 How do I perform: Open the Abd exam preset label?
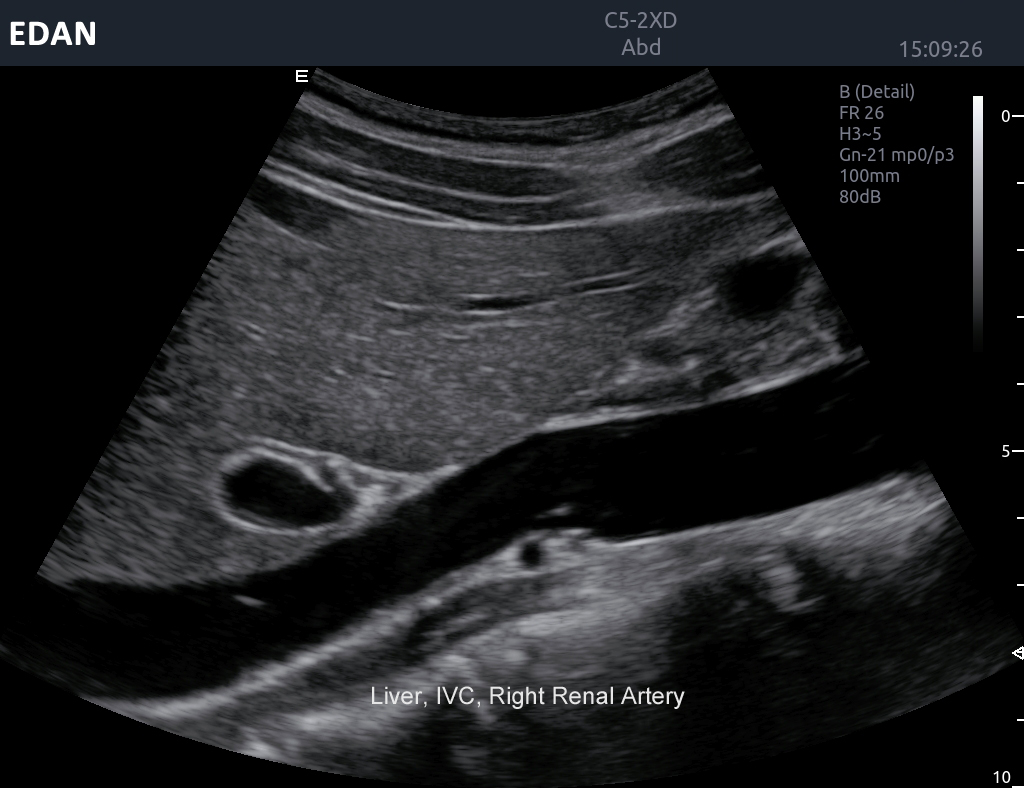point(641,47)
